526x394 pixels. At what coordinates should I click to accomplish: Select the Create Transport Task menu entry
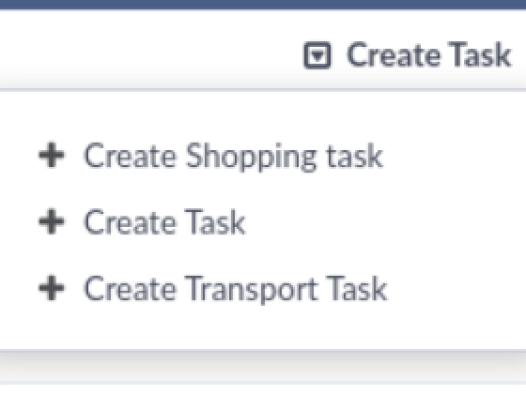tap(213, 289)
